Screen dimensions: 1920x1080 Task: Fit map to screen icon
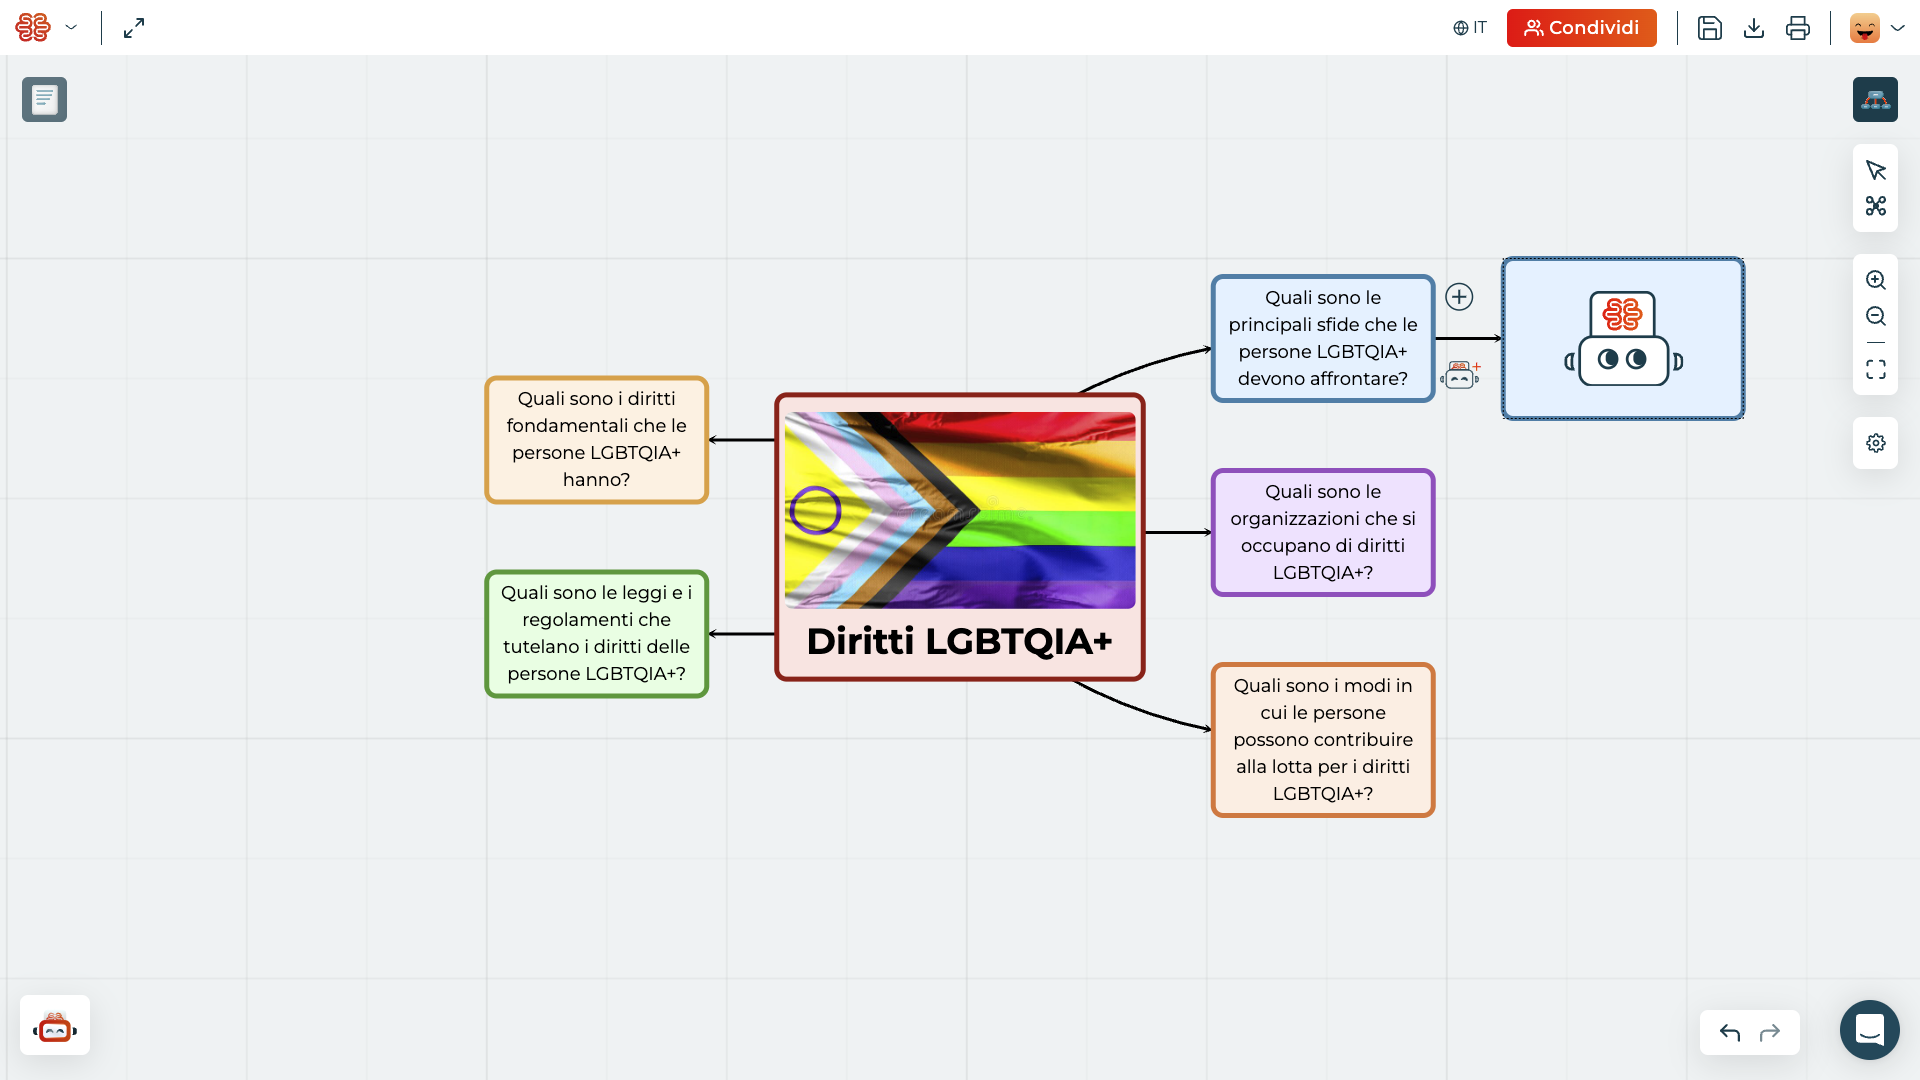pyautogui.click(x=1875, y=370)
